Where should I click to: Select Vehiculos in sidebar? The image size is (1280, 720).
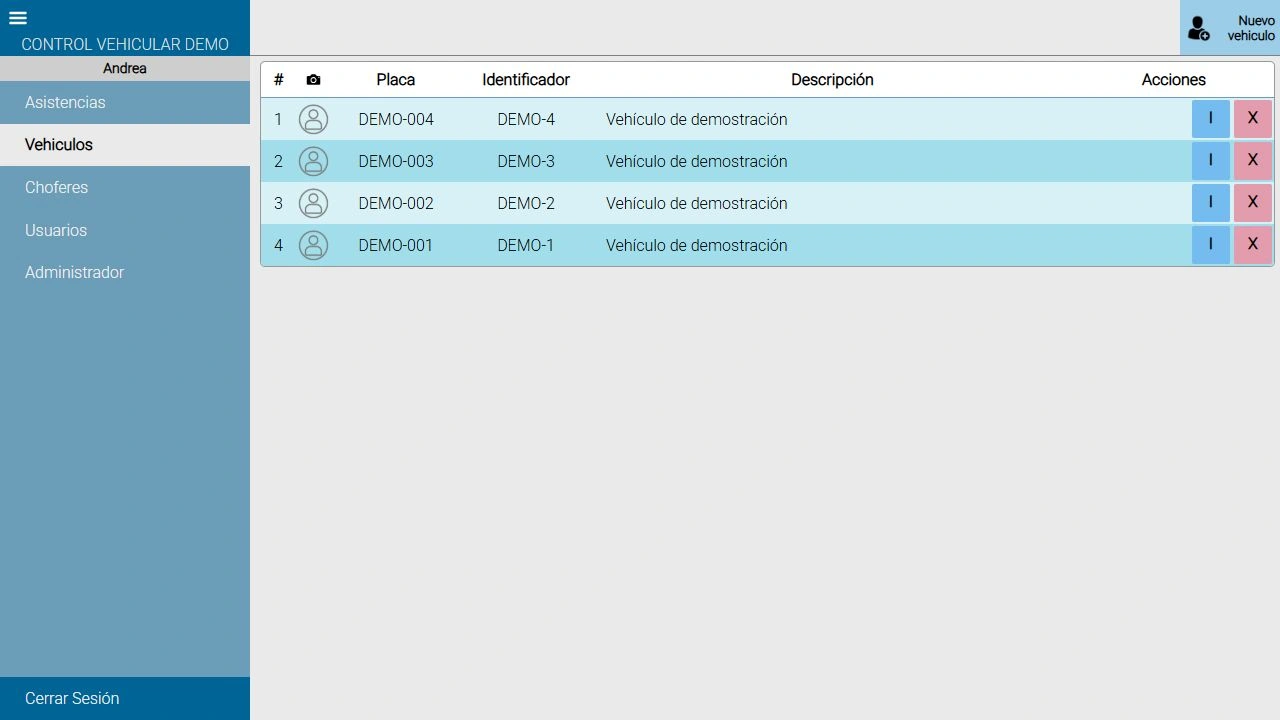[x=125, y=145]
